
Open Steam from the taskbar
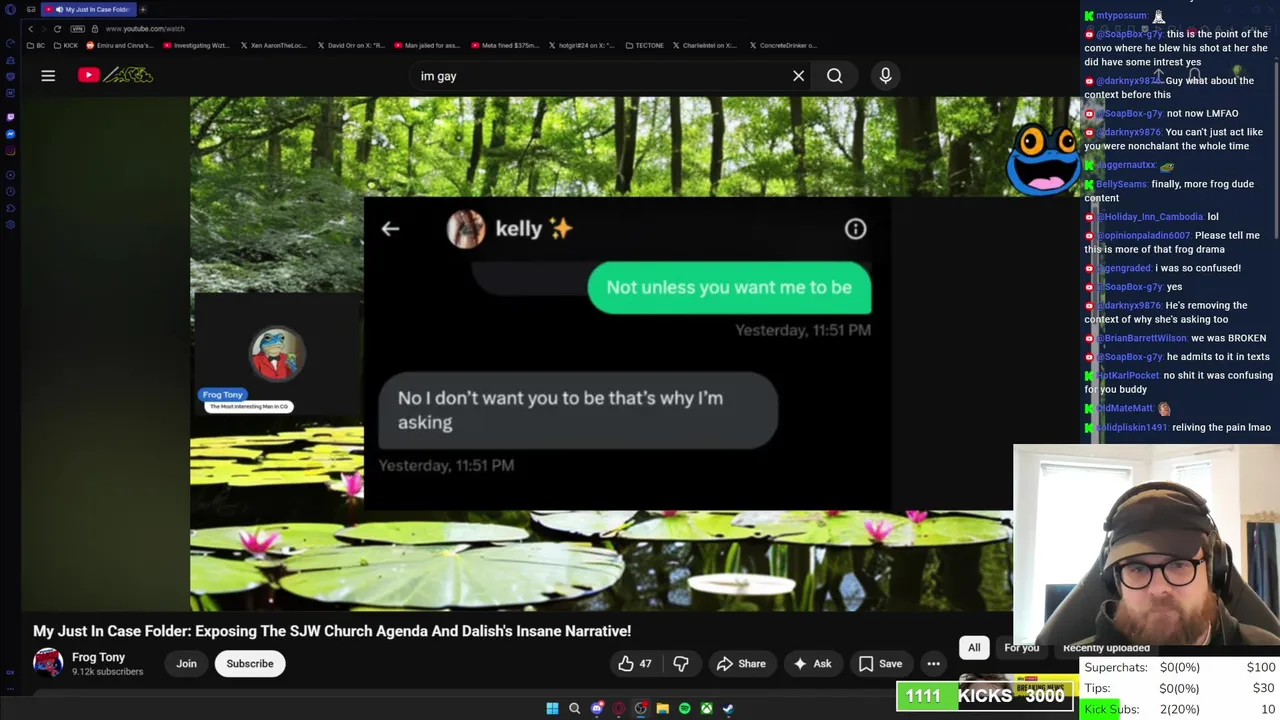[x=728, y=708]
